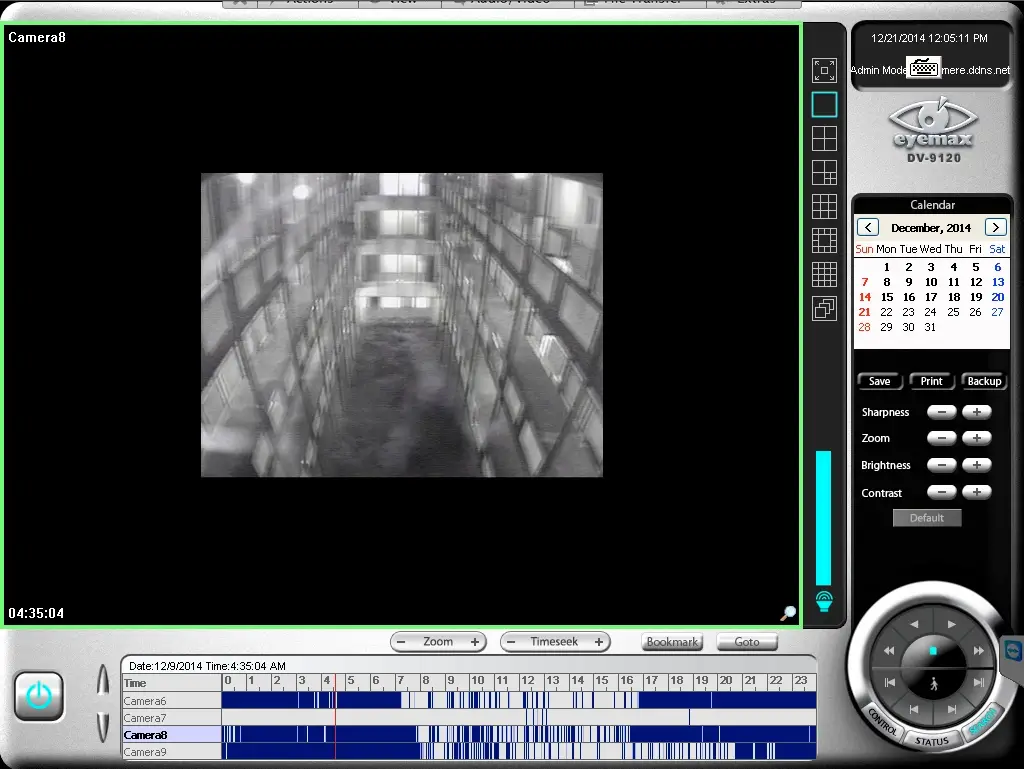Switch to the STATUS tab
Screen dimensions: 1024x769
point(932,741)
